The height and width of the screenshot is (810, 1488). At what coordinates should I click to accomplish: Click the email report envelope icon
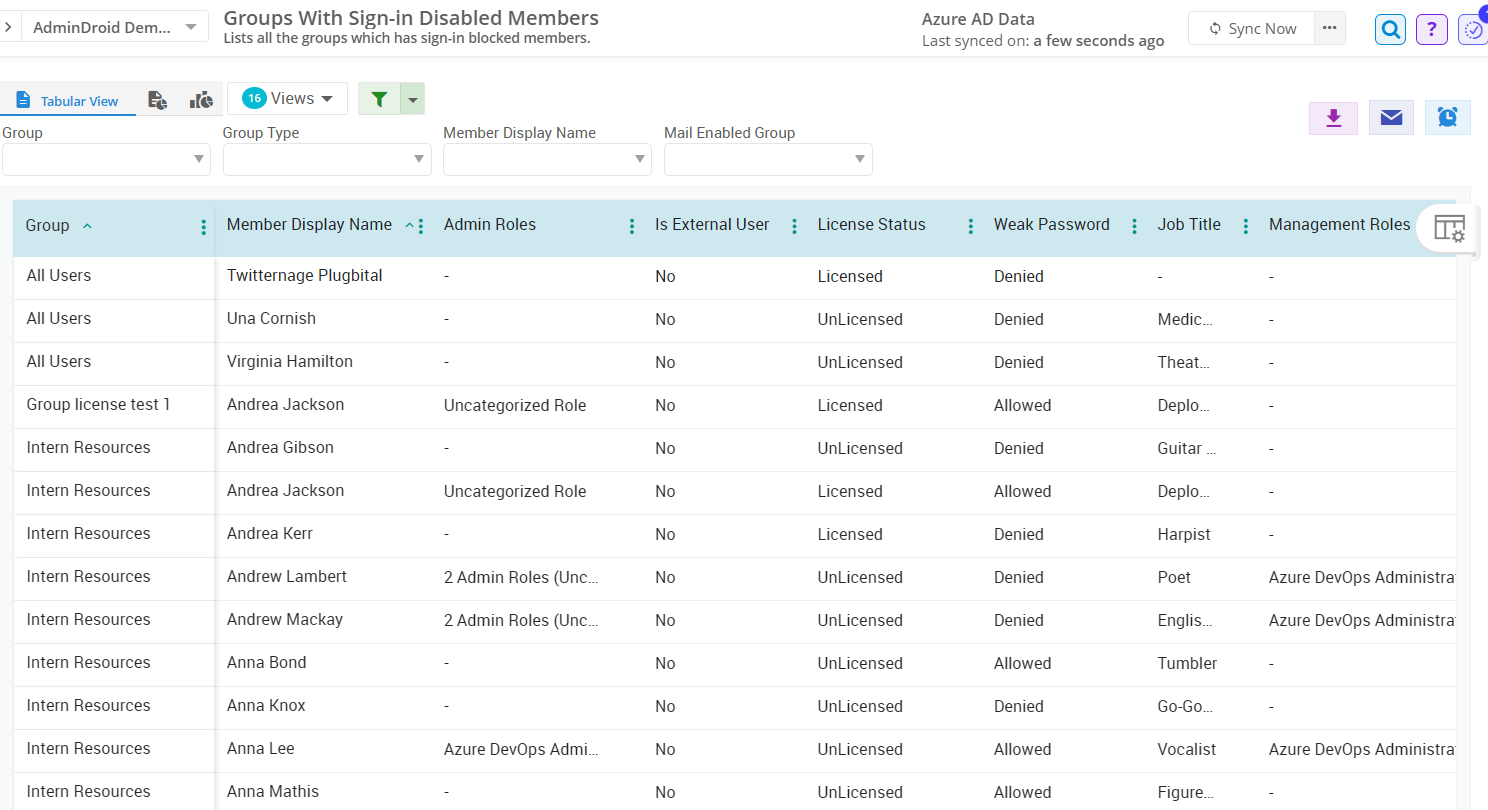click(1391, 118)
